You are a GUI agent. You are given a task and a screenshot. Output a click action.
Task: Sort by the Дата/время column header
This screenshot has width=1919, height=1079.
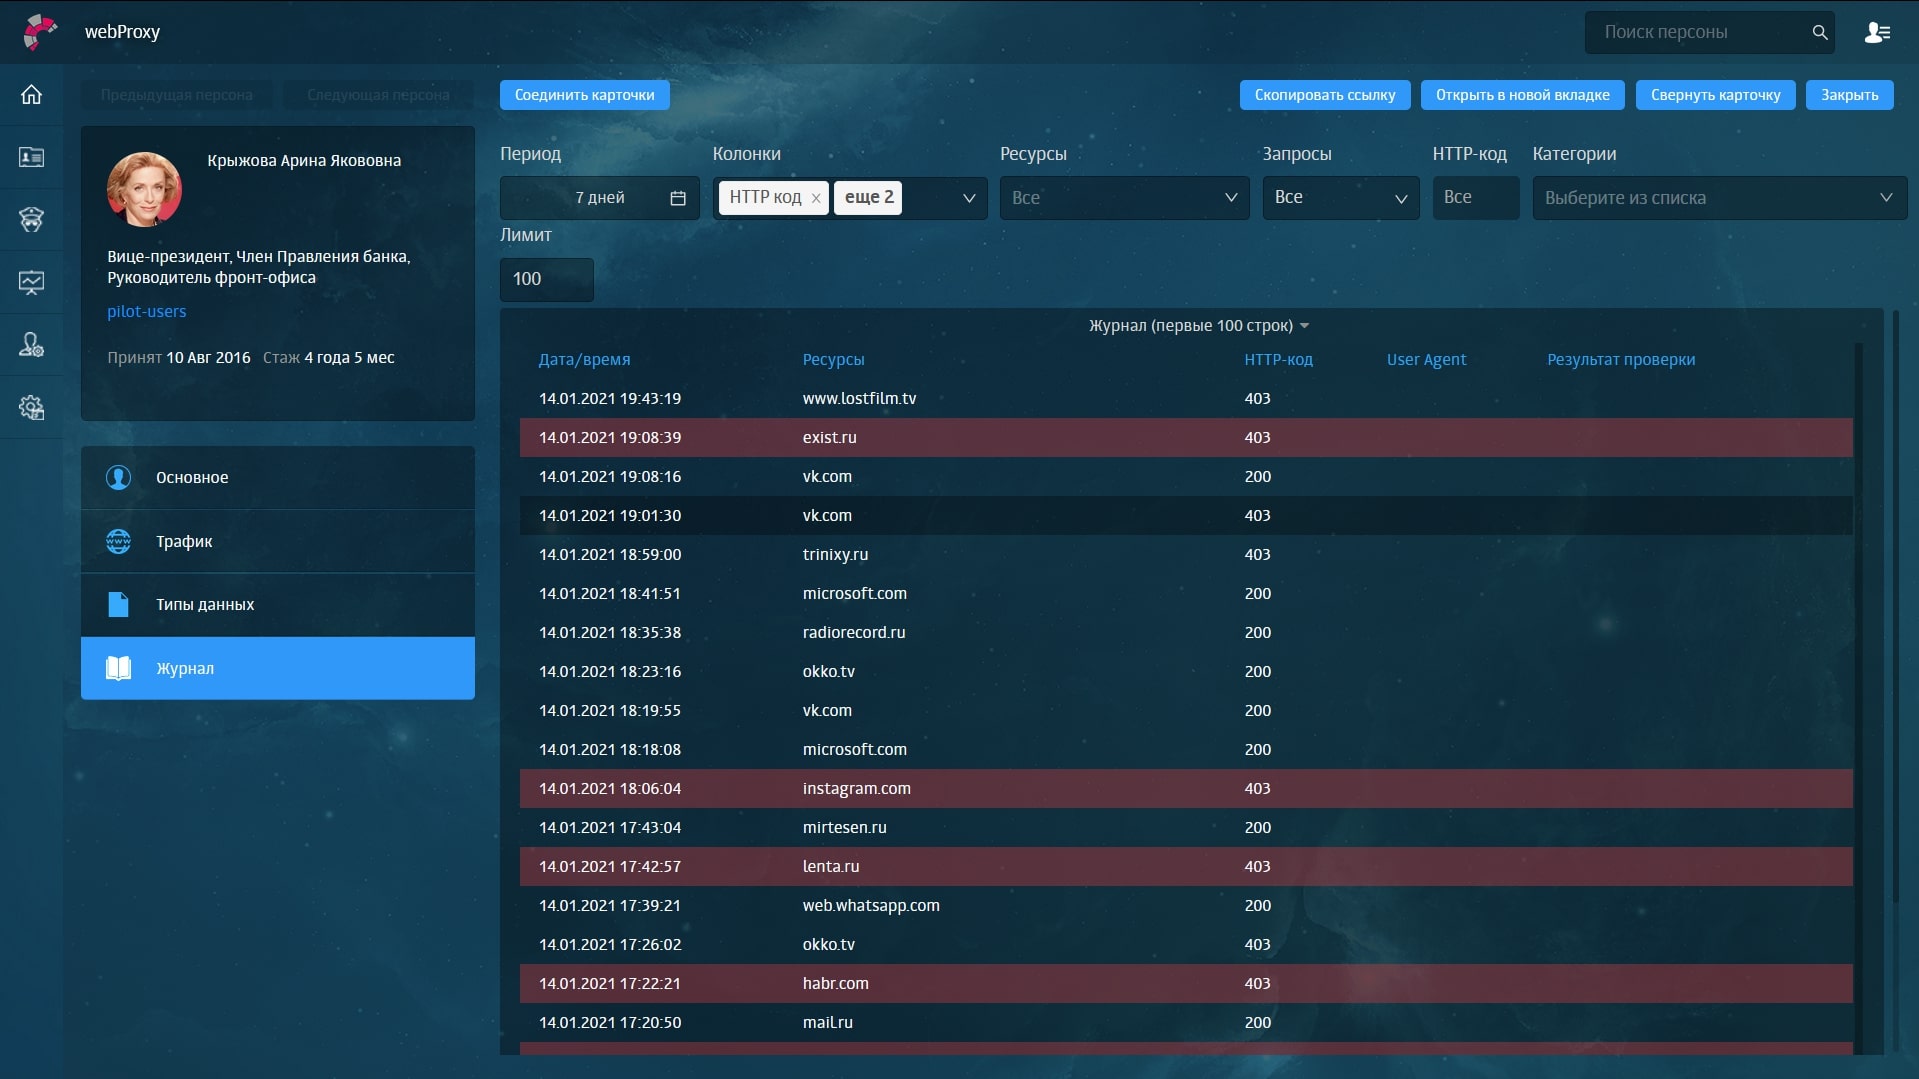coord(584,360)
